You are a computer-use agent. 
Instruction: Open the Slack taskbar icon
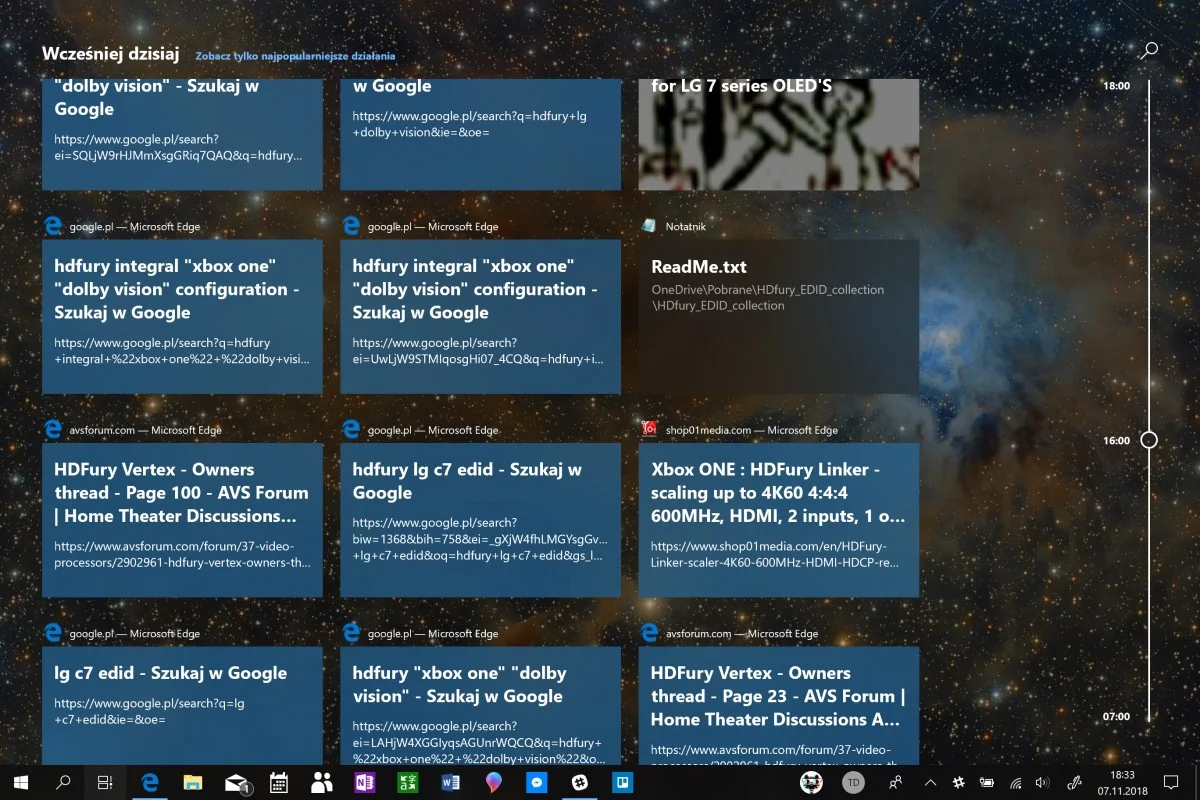[579, 783]
